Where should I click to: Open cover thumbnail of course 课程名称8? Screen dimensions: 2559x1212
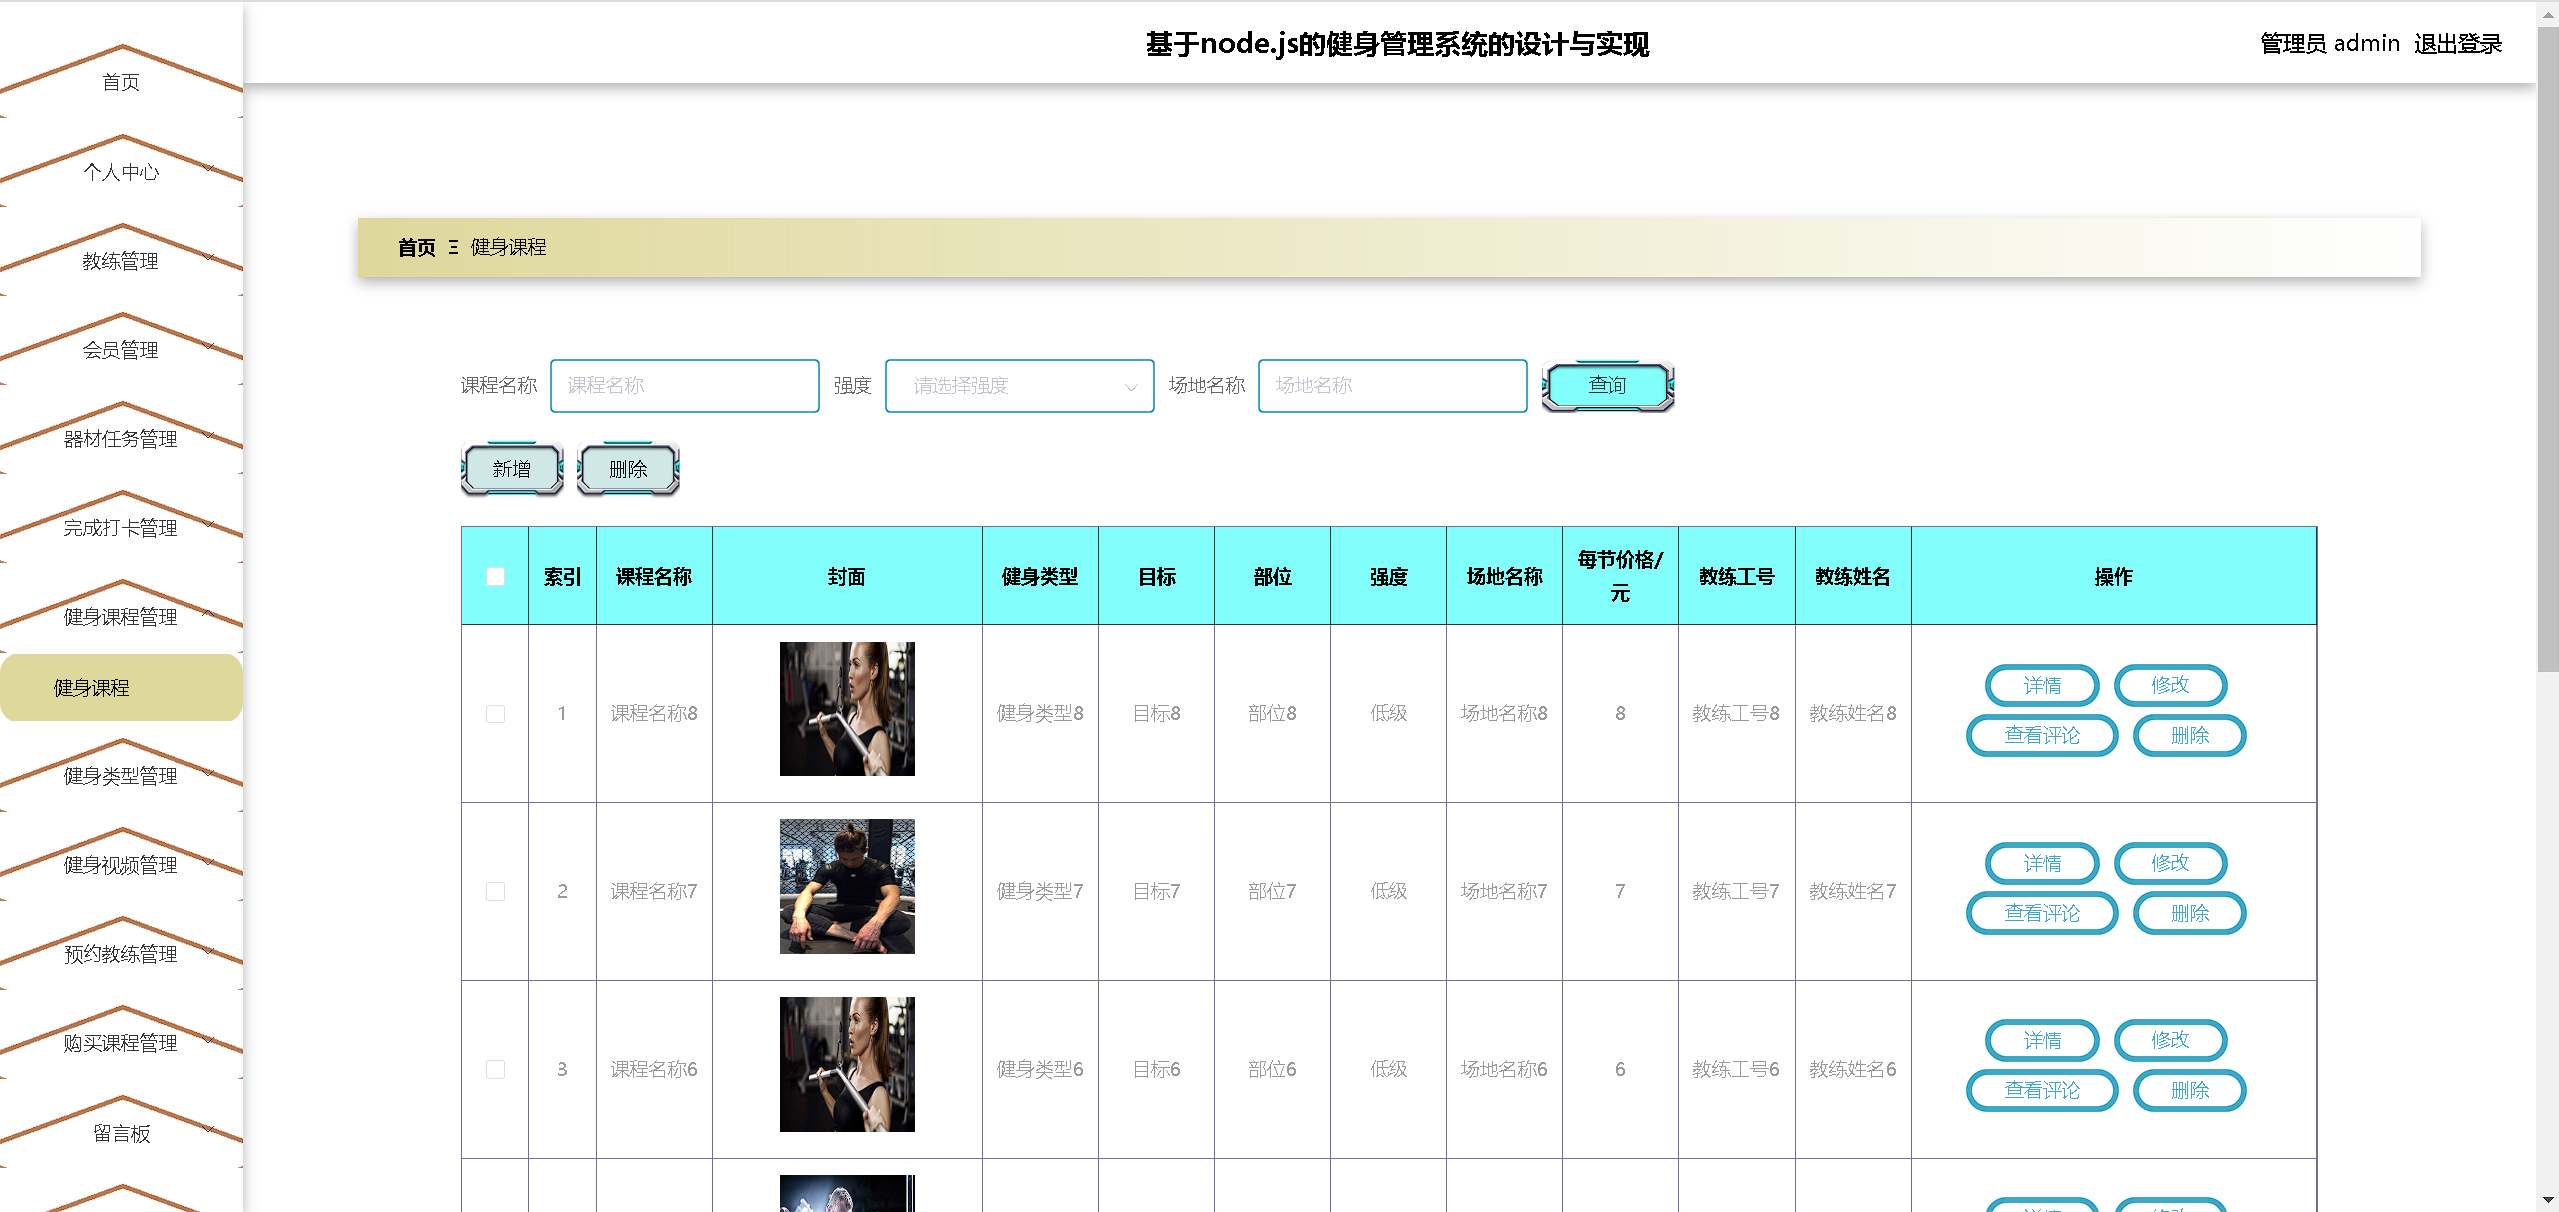(846, 709)
